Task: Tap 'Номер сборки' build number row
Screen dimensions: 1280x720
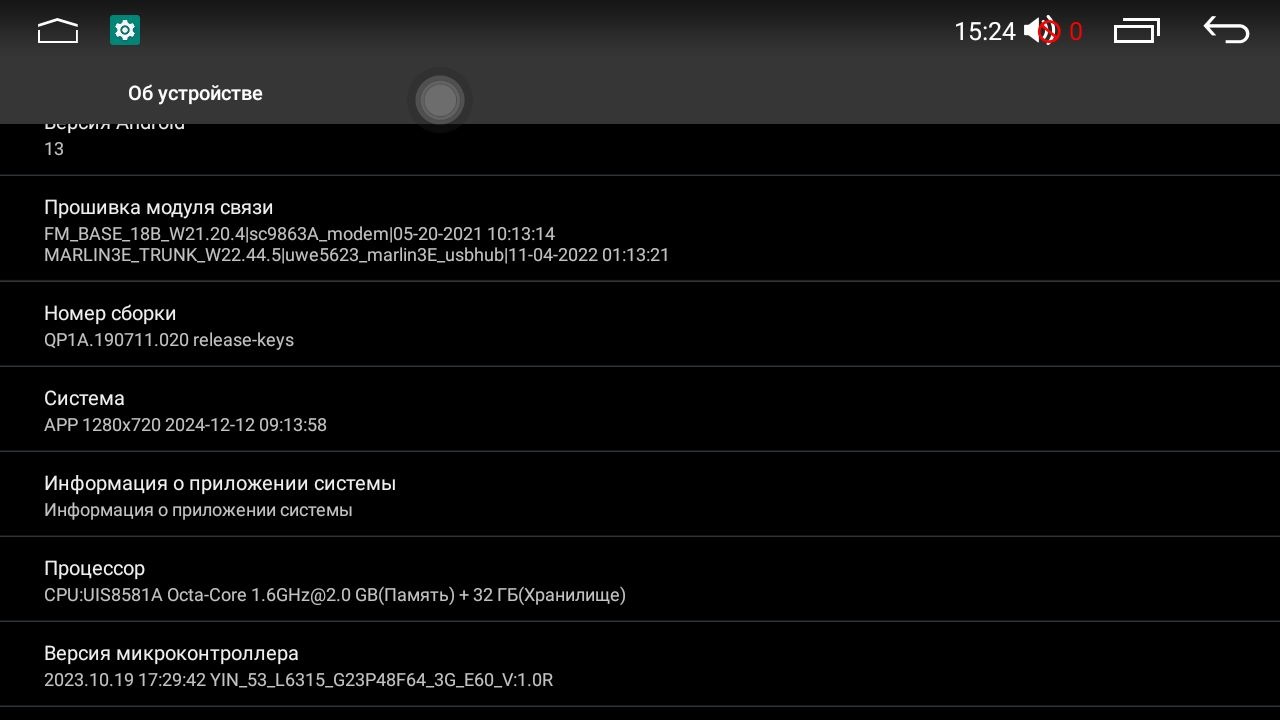Action: click(x=640, y=324)
